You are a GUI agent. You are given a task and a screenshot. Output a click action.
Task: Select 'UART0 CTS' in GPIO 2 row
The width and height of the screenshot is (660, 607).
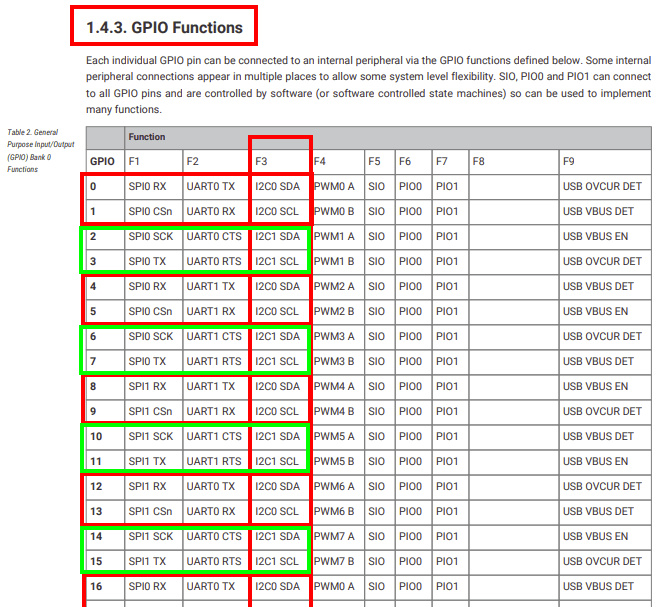coord(214,237)
